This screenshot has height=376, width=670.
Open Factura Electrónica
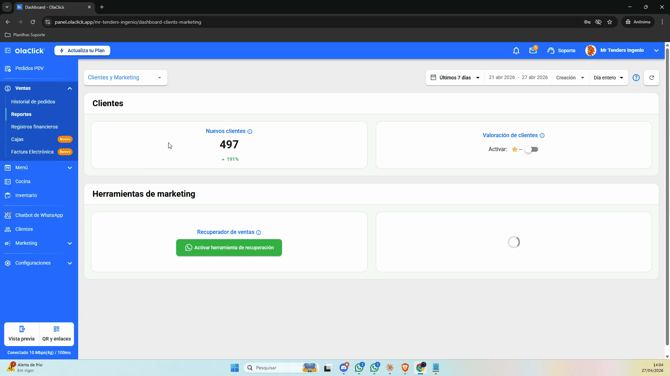point(32,152)
